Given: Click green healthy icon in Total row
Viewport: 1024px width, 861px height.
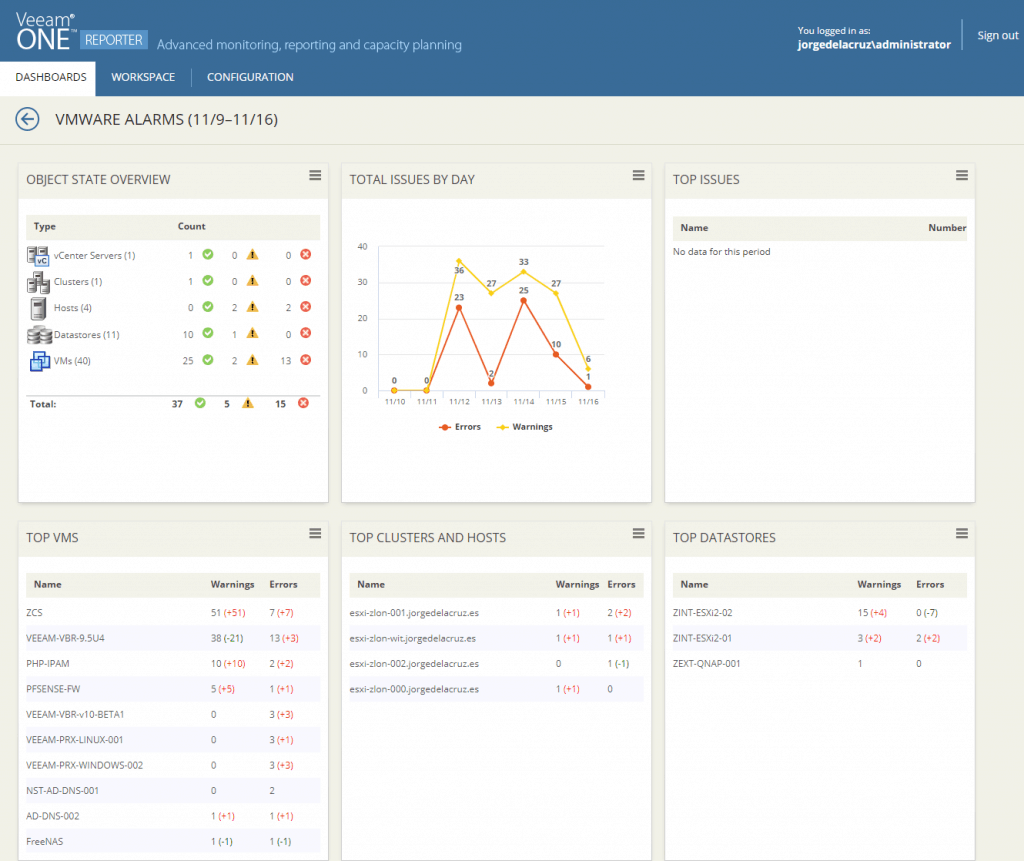Looking at the screenshot, I should (x=200, y=403).
